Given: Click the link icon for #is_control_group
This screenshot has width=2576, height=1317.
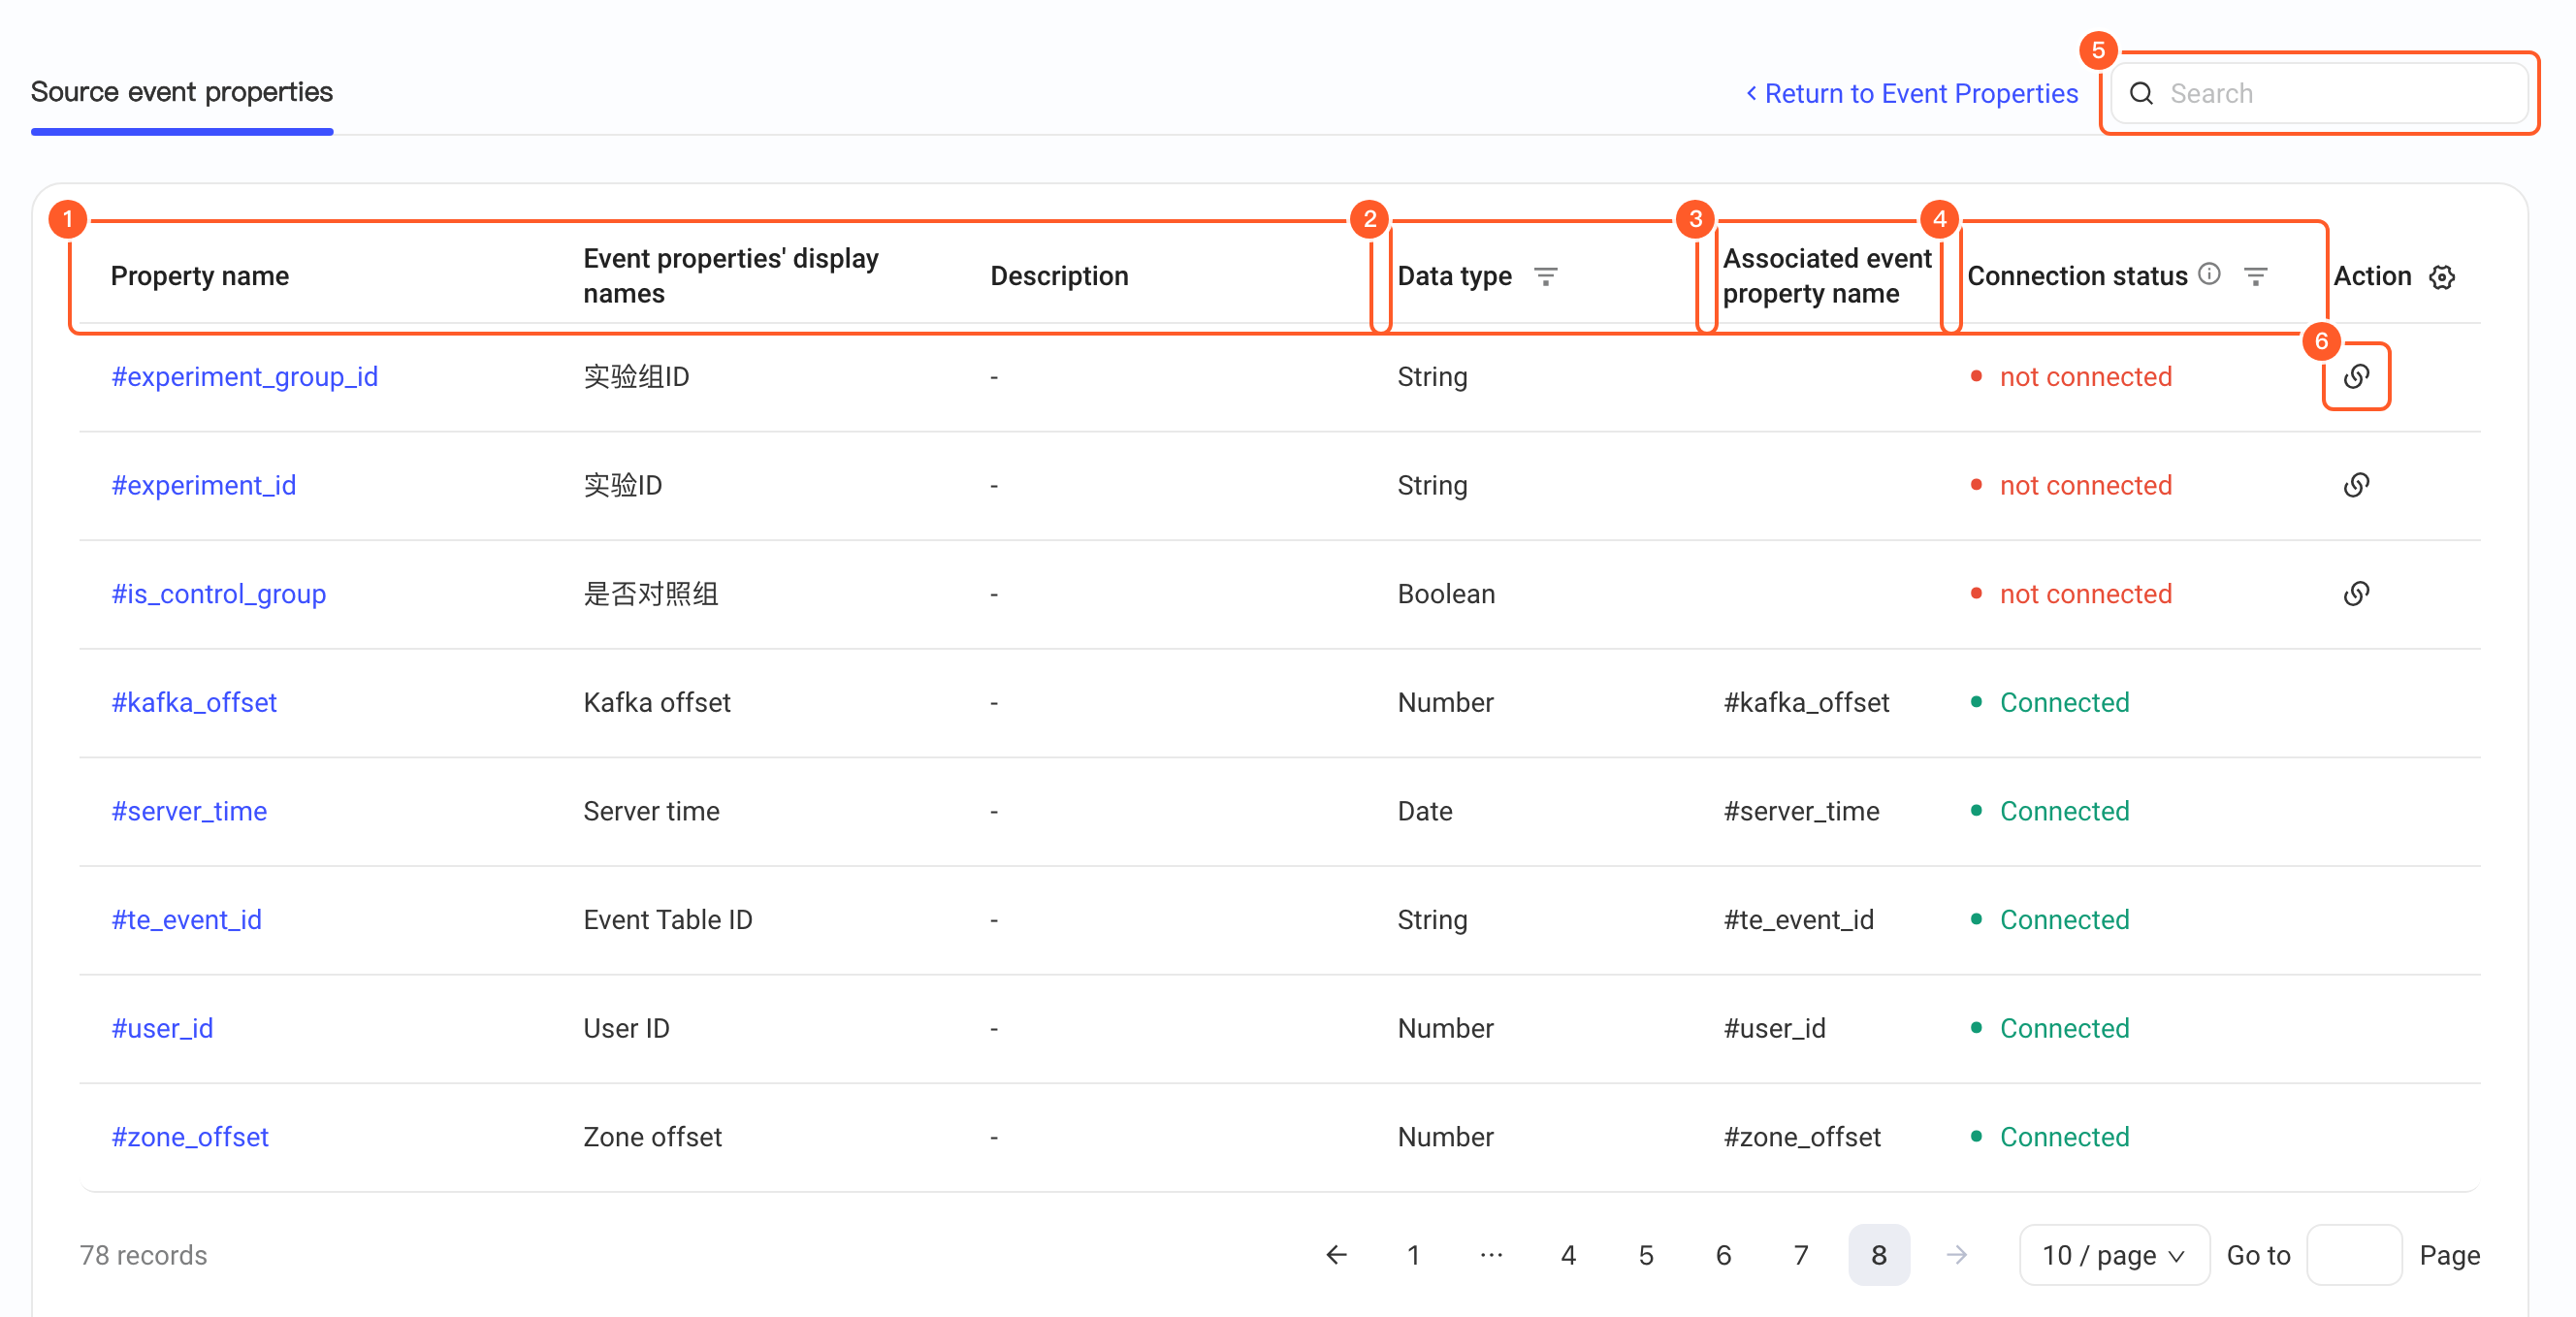Looking at the screenshot, I should (x=2356, y=594).
